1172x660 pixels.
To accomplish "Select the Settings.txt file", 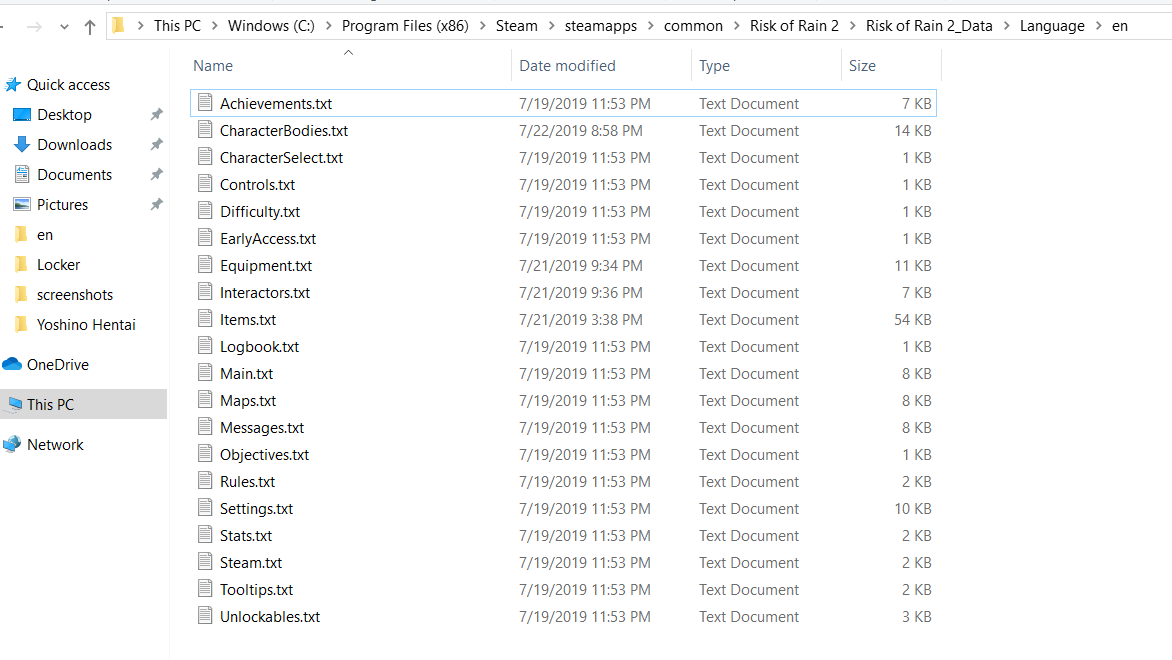I will [256, 508].
